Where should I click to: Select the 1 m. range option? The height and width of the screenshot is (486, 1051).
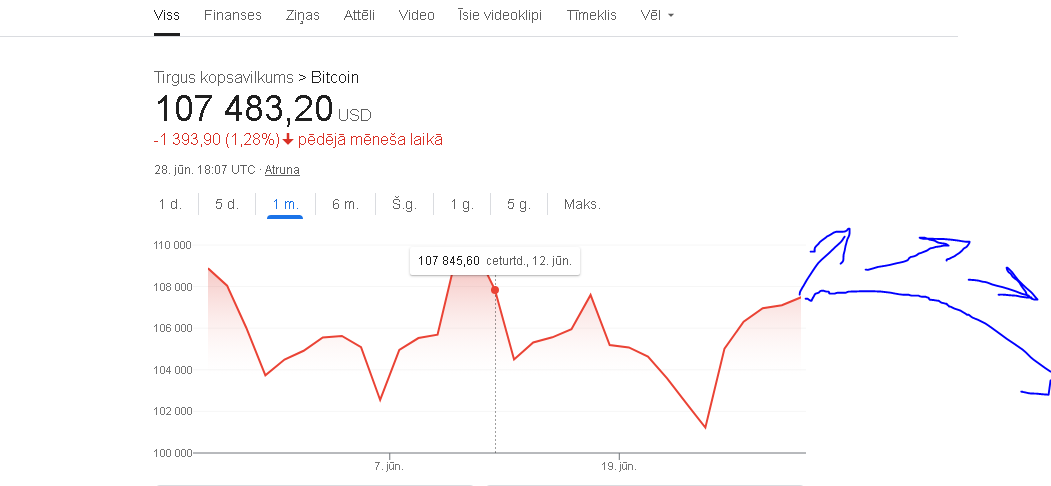click(285, 204)
